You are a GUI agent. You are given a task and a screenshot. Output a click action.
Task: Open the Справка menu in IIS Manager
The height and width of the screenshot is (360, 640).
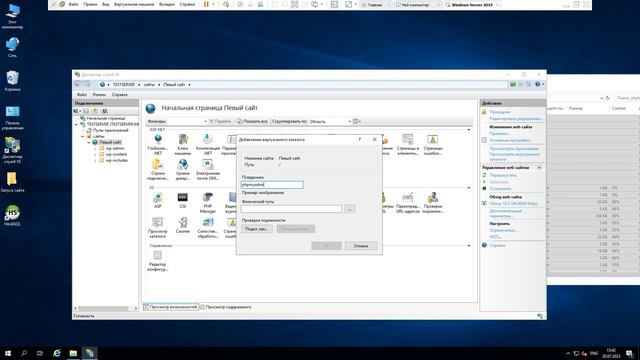point(120,95)
